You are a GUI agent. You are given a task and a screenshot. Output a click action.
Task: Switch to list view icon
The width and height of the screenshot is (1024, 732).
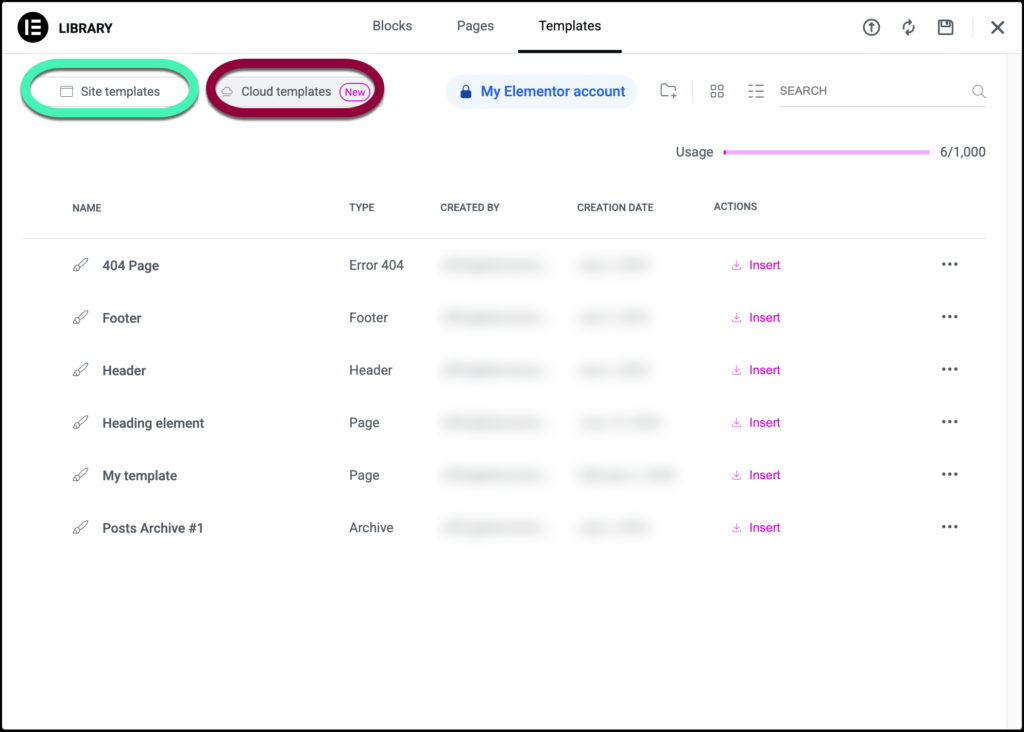pos(756,91)
